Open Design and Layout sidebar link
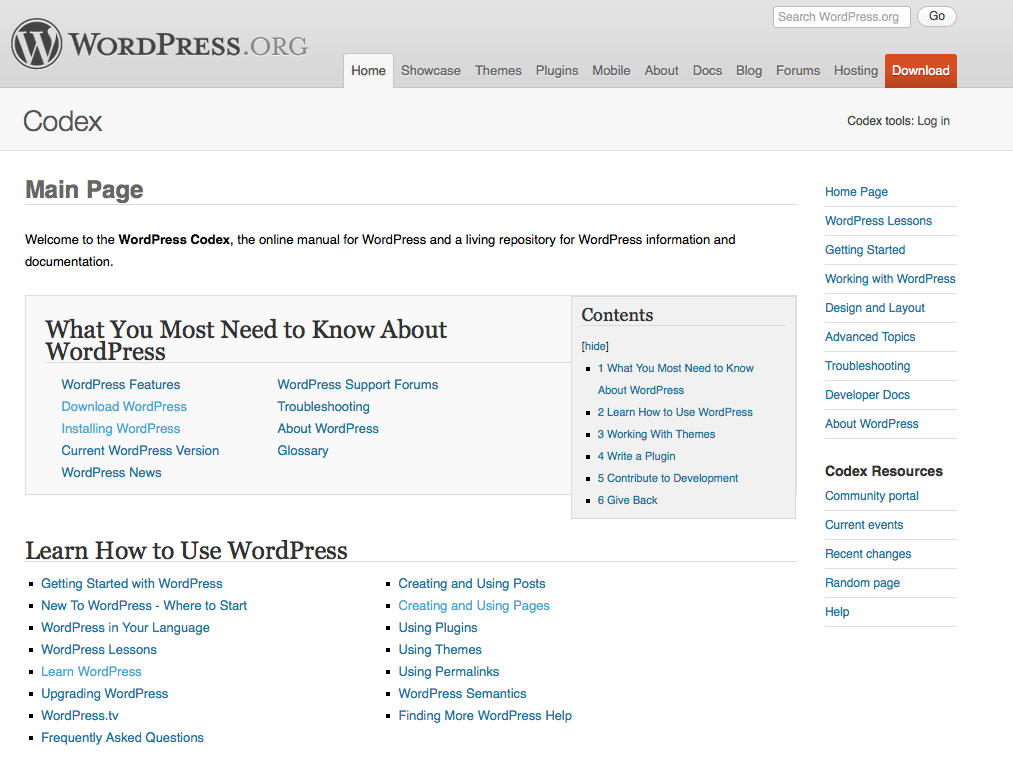This screenshot has width=1013, height=758. [x=875, y=308]
